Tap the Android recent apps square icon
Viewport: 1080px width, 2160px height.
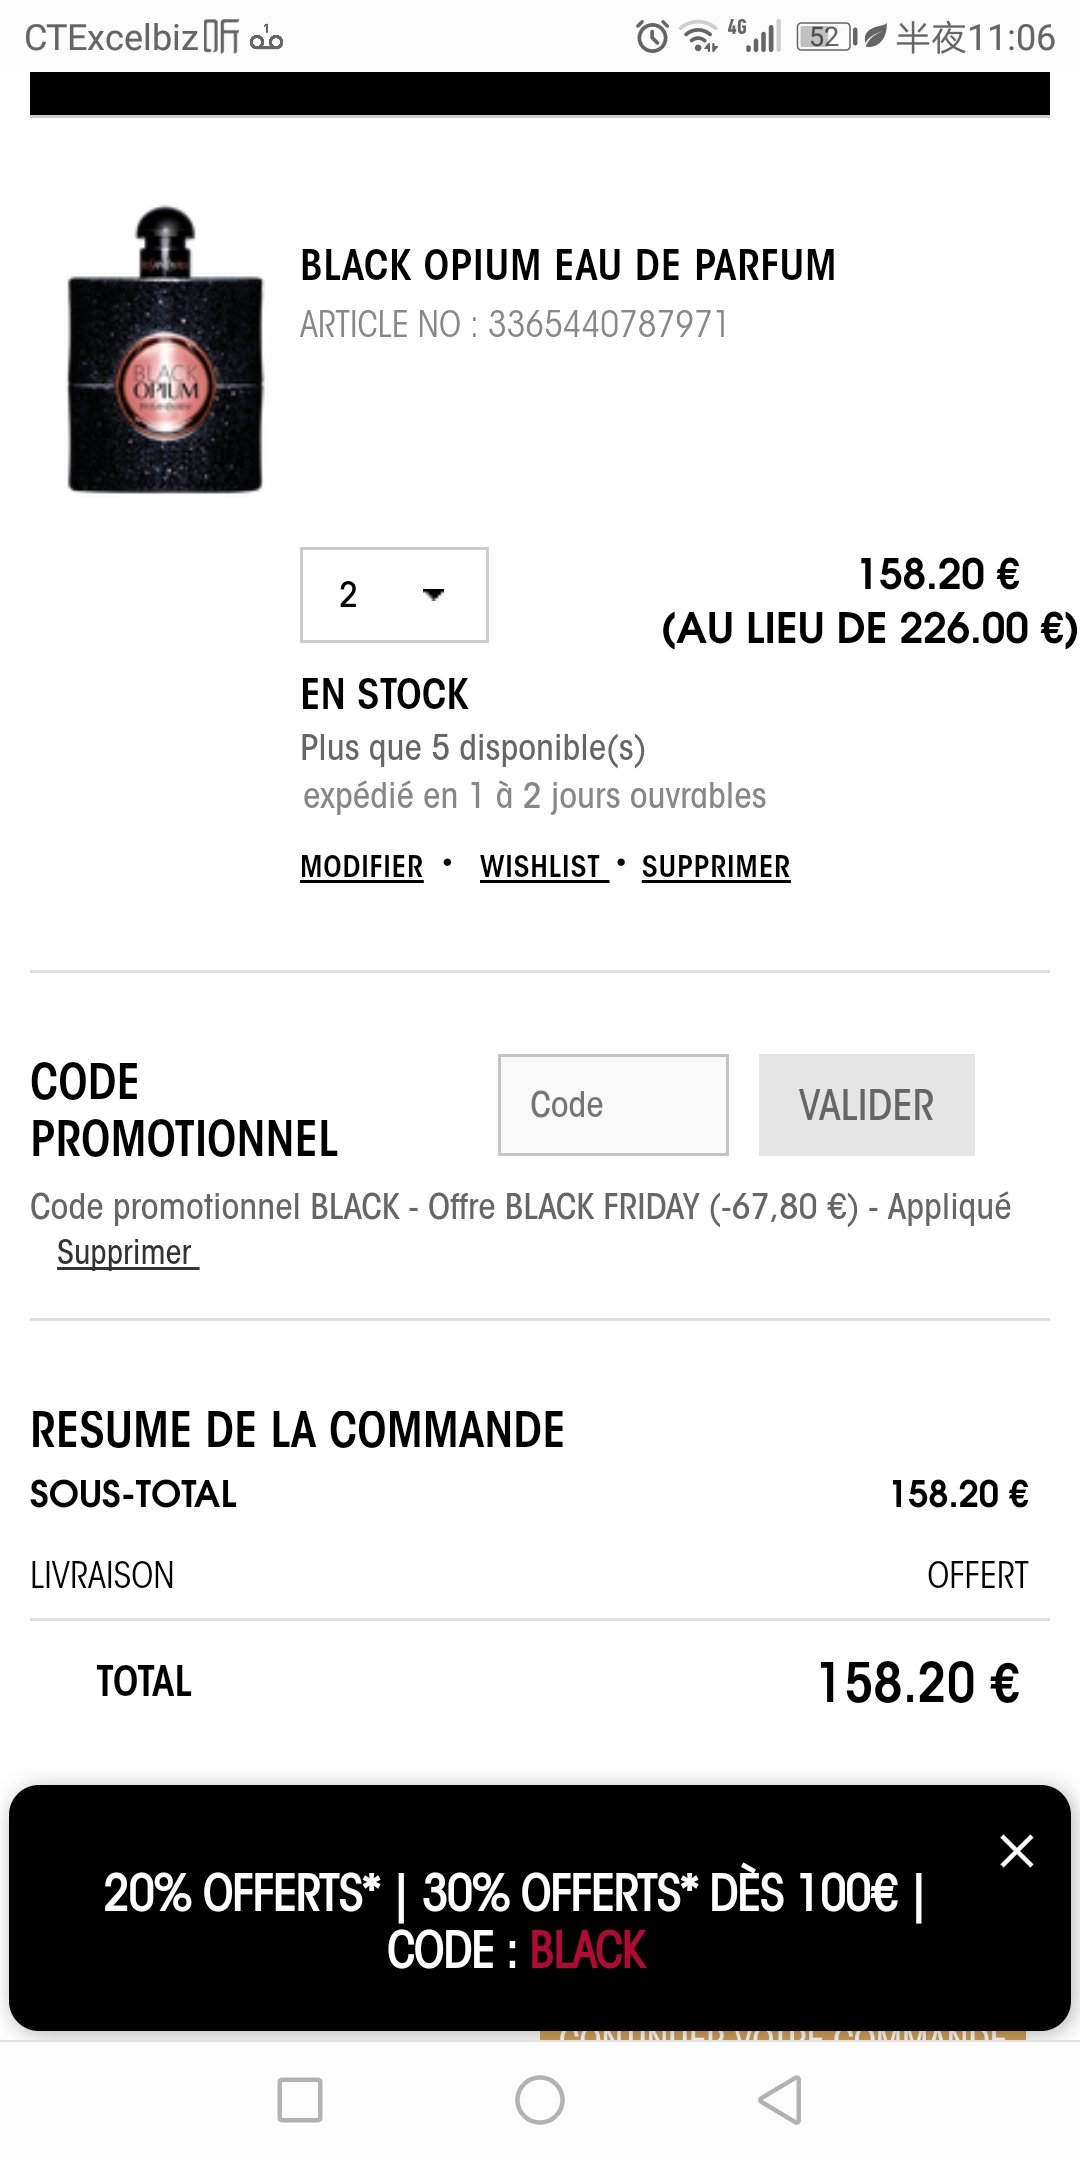300,2099
